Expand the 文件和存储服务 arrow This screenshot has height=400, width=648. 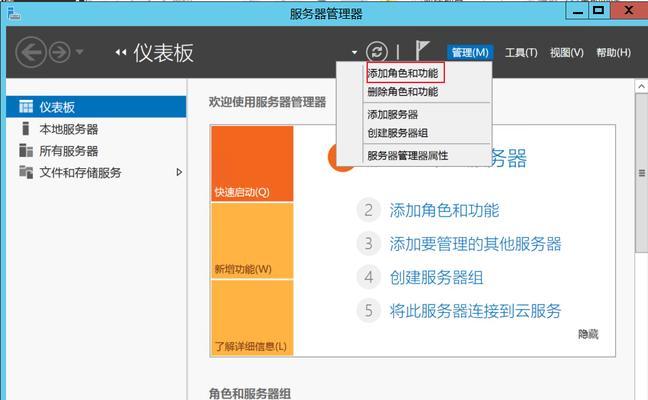tap(179, 172)
